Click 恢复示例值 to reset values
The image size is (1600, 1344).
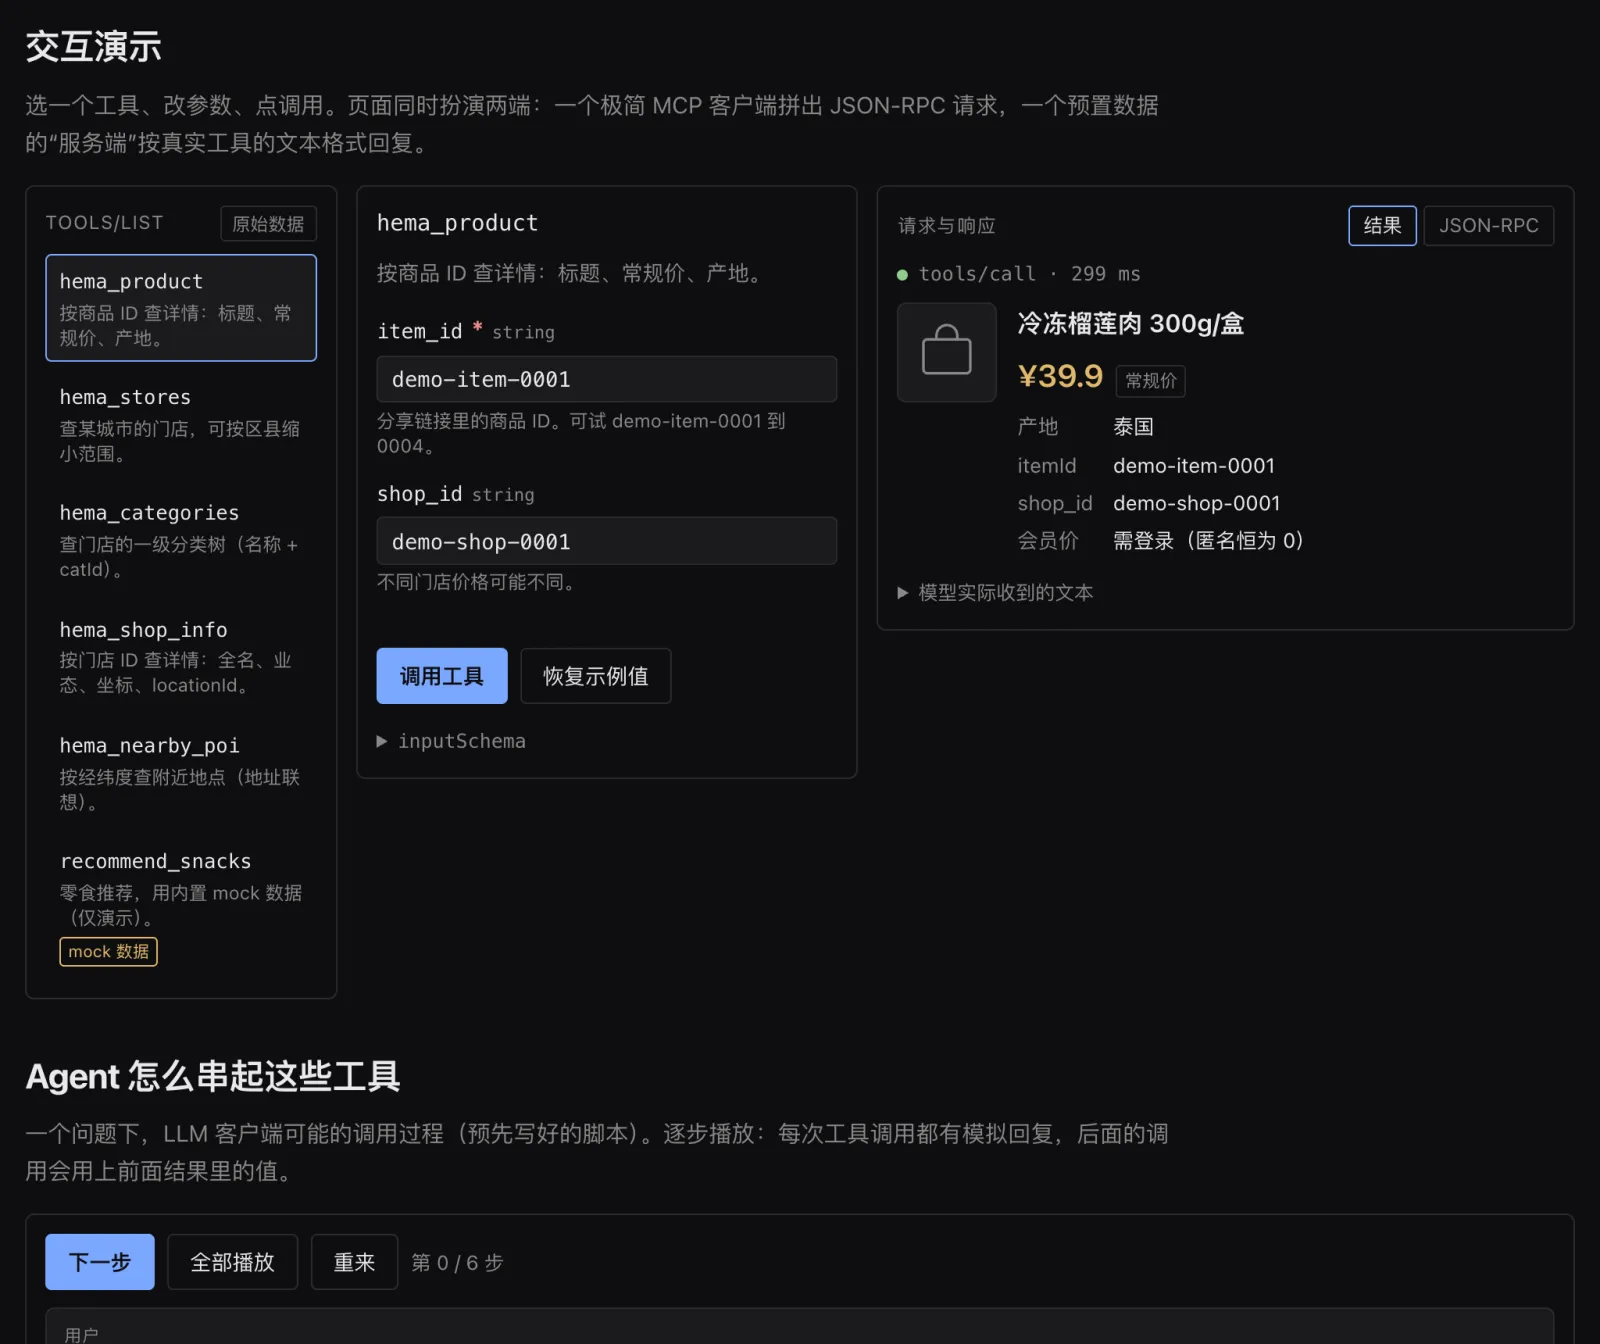pyautogui.click(x=595, y=676)
